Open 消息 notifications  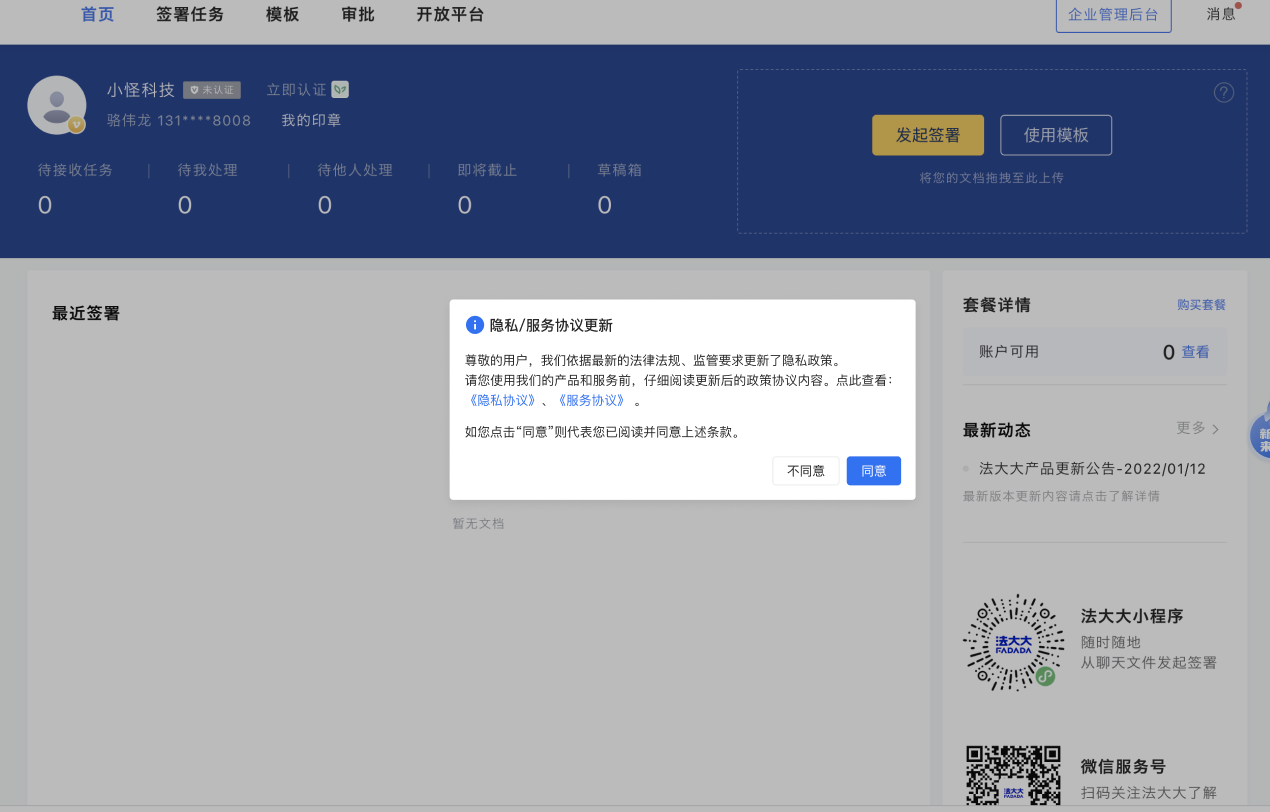(1221, 14)
